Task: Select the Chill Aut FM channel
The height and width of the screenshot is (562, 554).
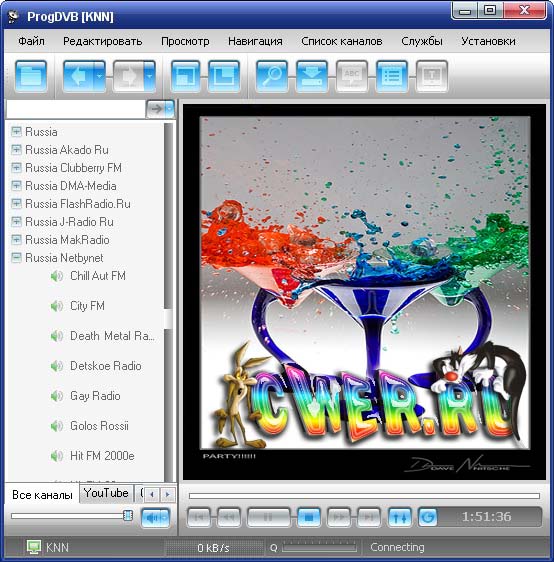Action: click(98, 276)
